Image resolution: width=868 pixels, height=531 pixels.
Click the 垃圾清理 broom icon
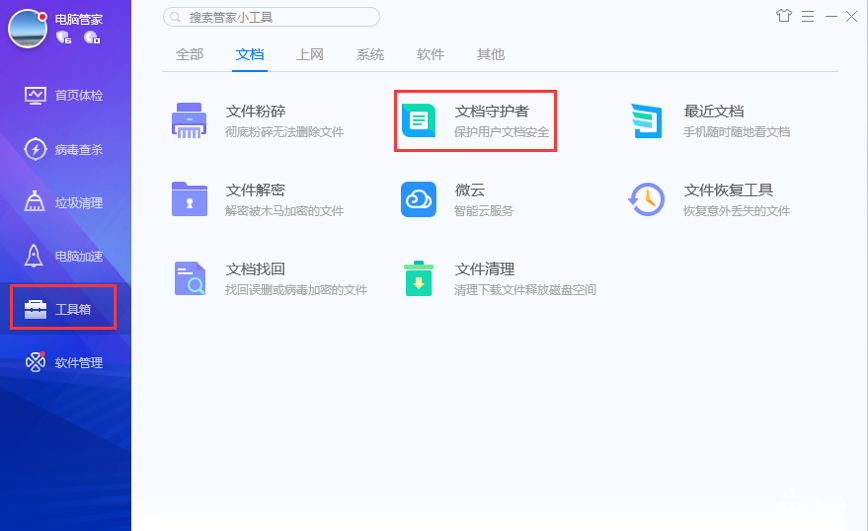click(34, 202)
